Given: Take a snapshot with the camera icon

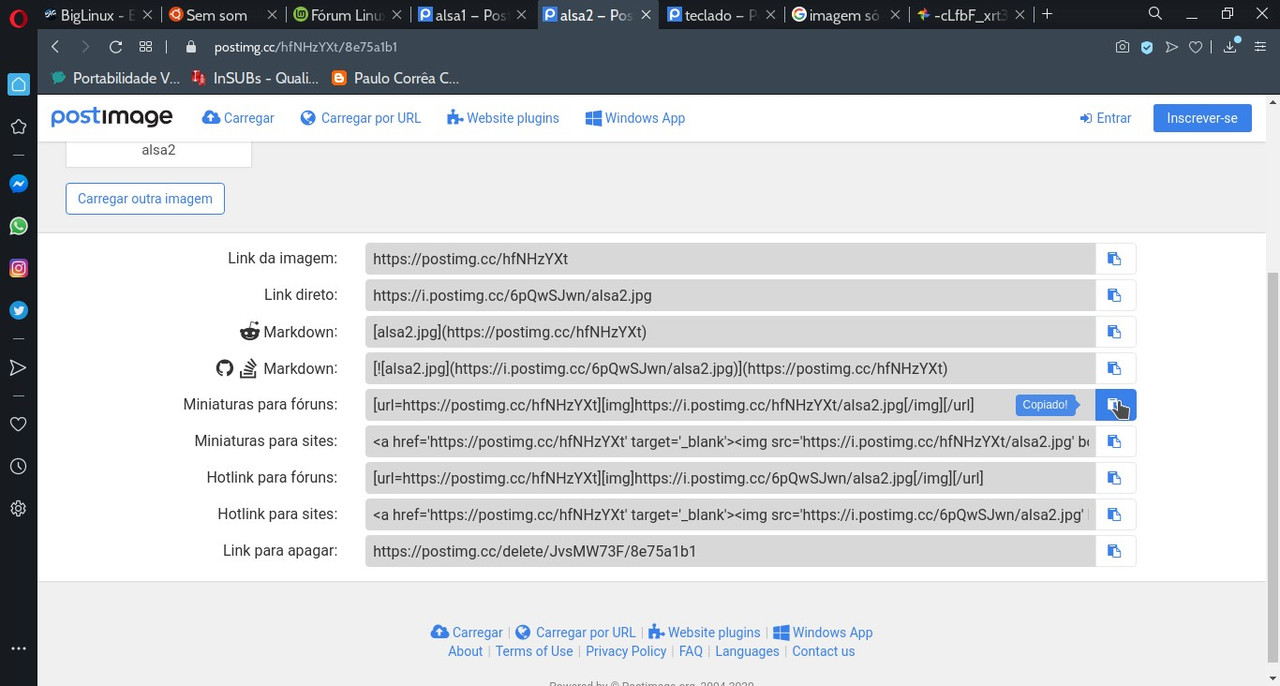Looking at the screenshot, I should point(1123,47).
